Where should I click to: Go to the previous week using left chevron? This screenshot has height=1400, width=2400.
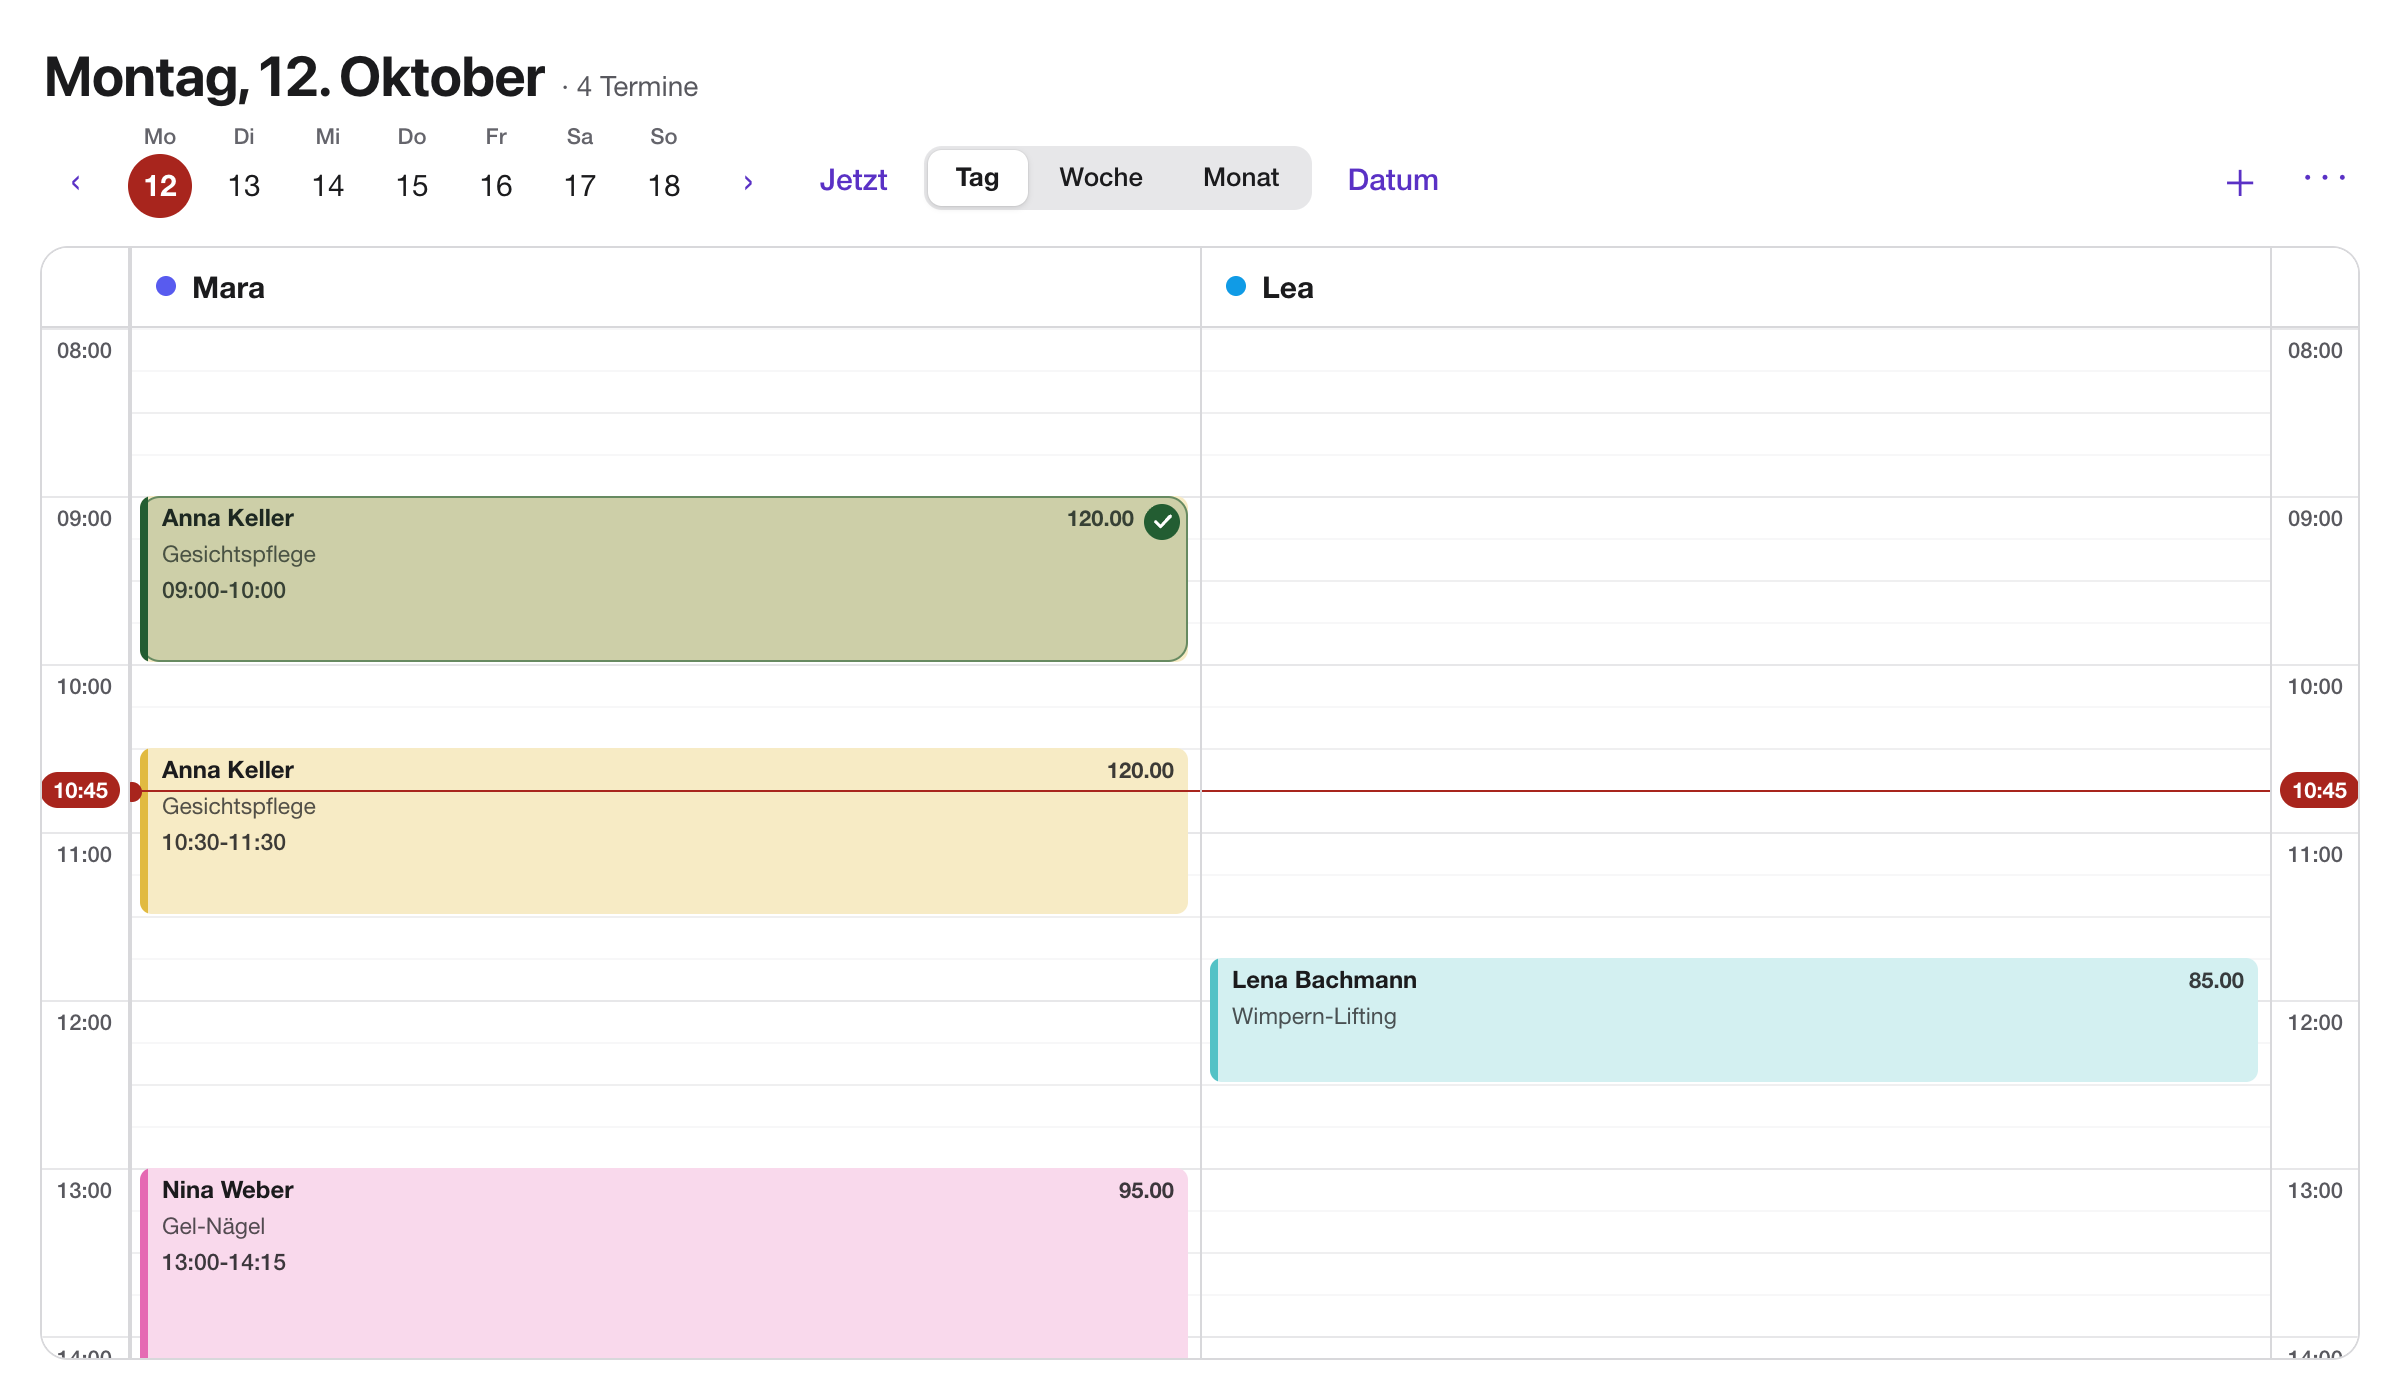76,182
